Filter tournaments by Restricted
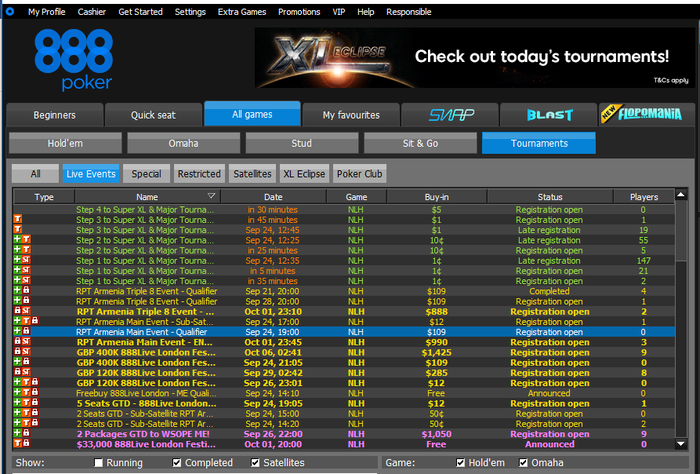Screen dimensions: 700x474 coord(199,174)
